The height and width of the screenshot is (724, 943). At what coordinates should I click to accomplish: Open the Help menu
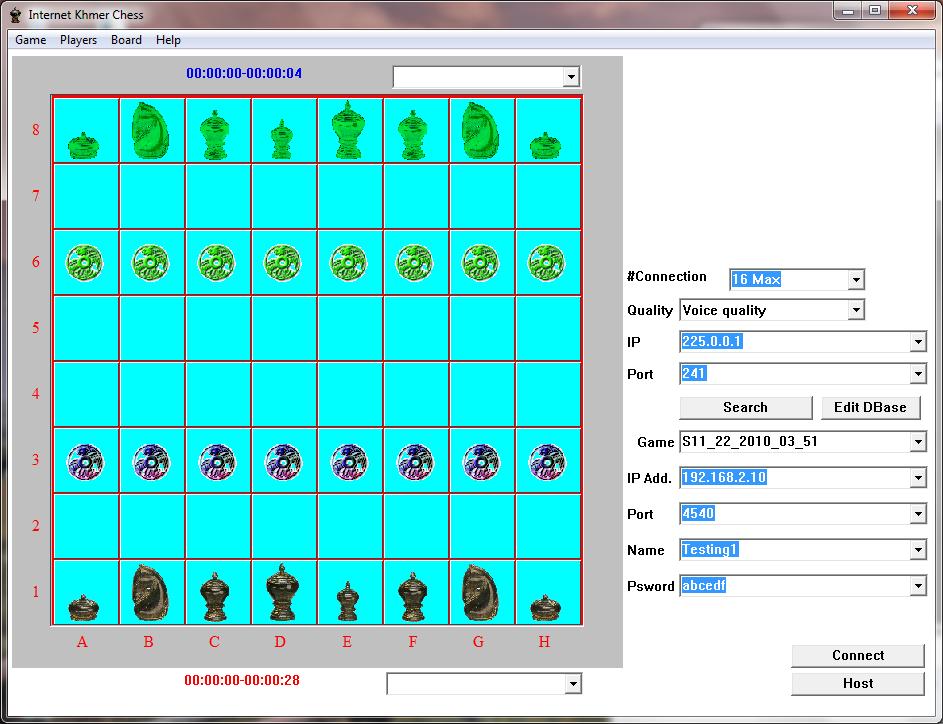click(x=168, y=40)
